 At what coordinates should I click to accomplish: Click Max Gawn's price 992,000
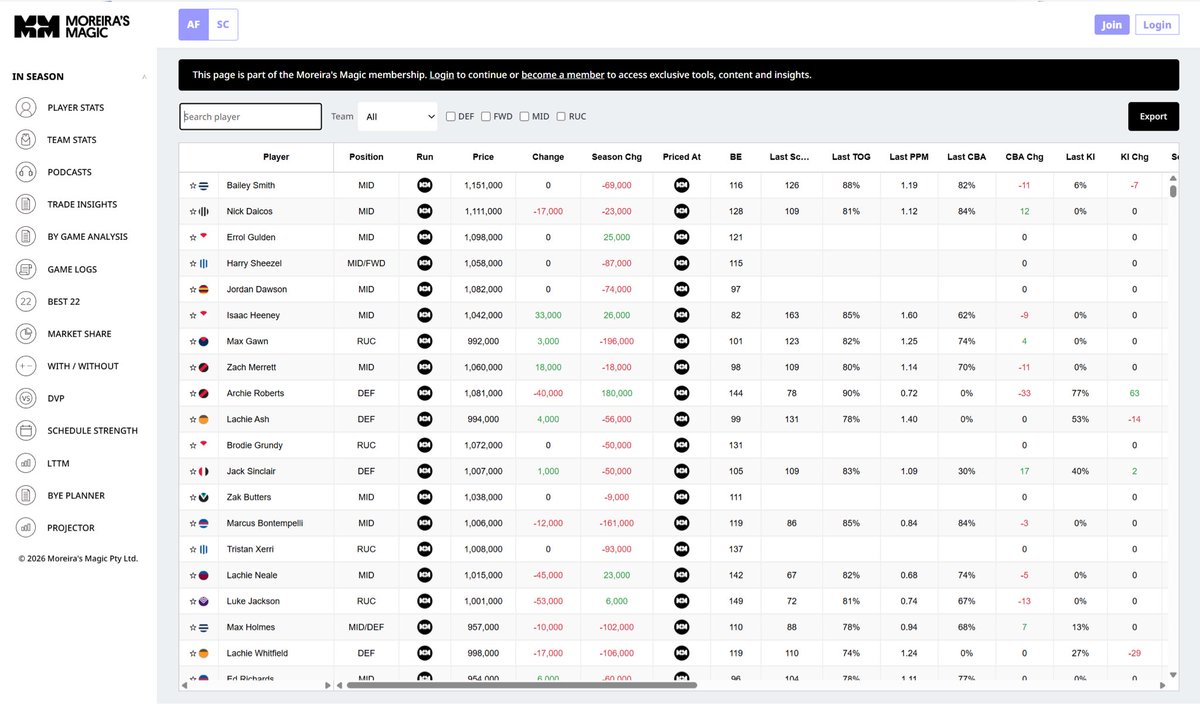(x=483, y=341)
